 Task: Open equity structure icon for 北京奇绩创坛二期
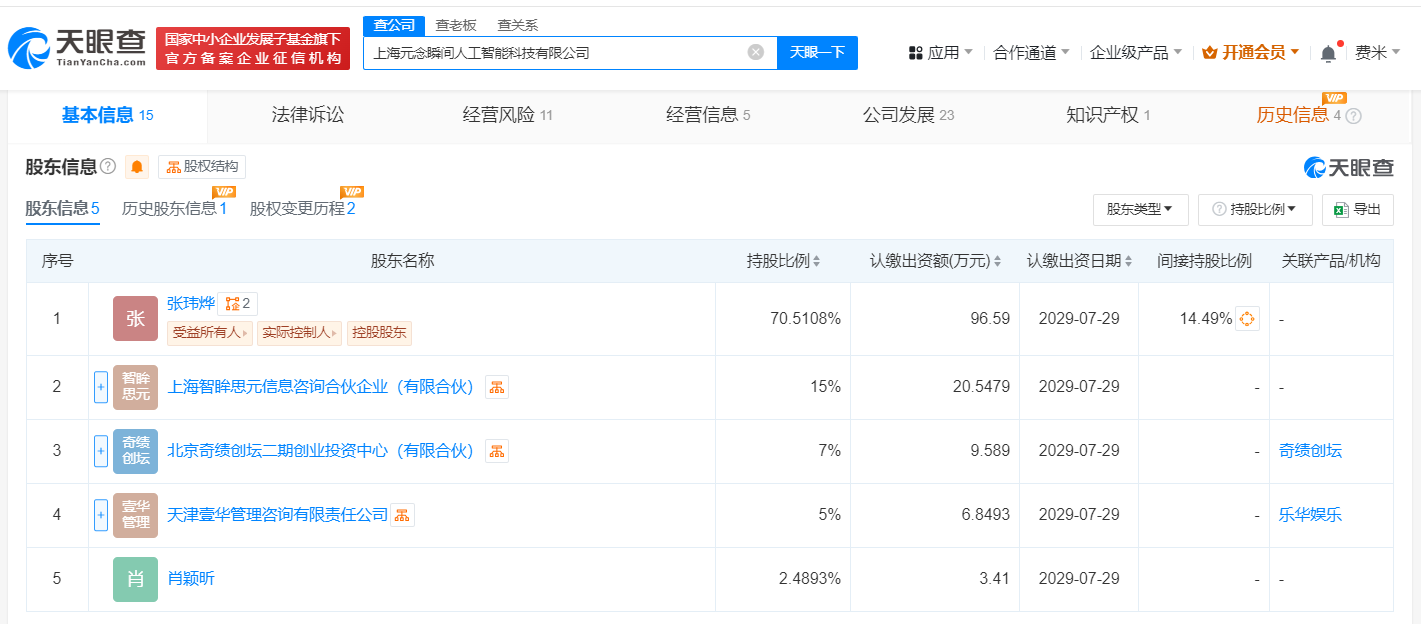click(496, 451)
